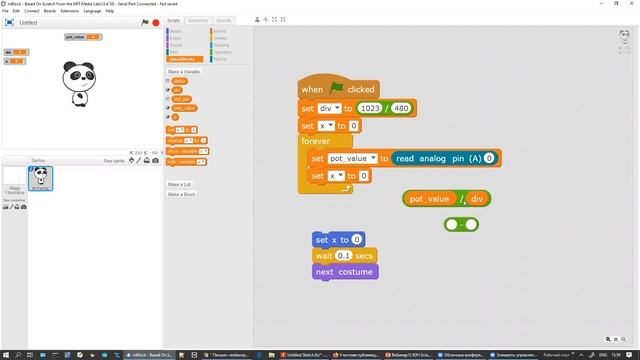Click analog pin number 0 field
Screen dimensions: 640x360
pos(489,158)
